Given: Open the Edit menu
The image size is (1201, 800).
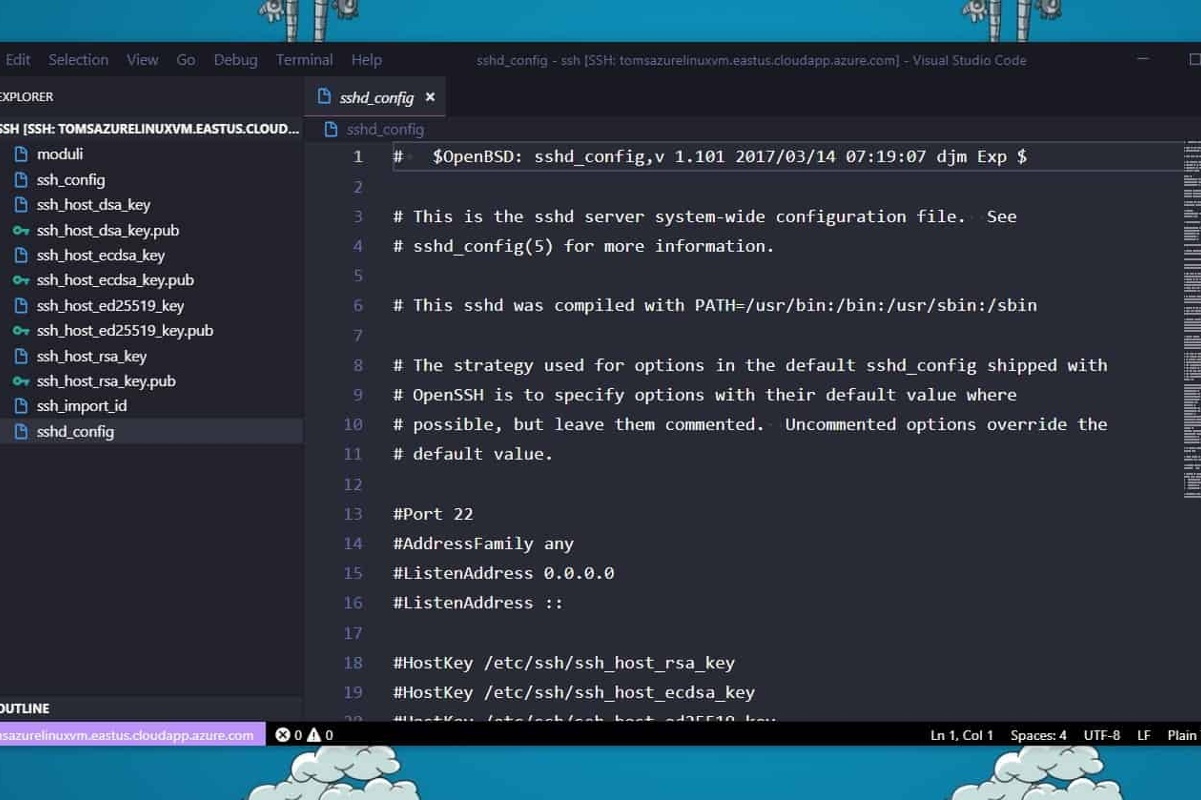Looking at the screenshot, I should pyautogui.click(x=18, y=60).
